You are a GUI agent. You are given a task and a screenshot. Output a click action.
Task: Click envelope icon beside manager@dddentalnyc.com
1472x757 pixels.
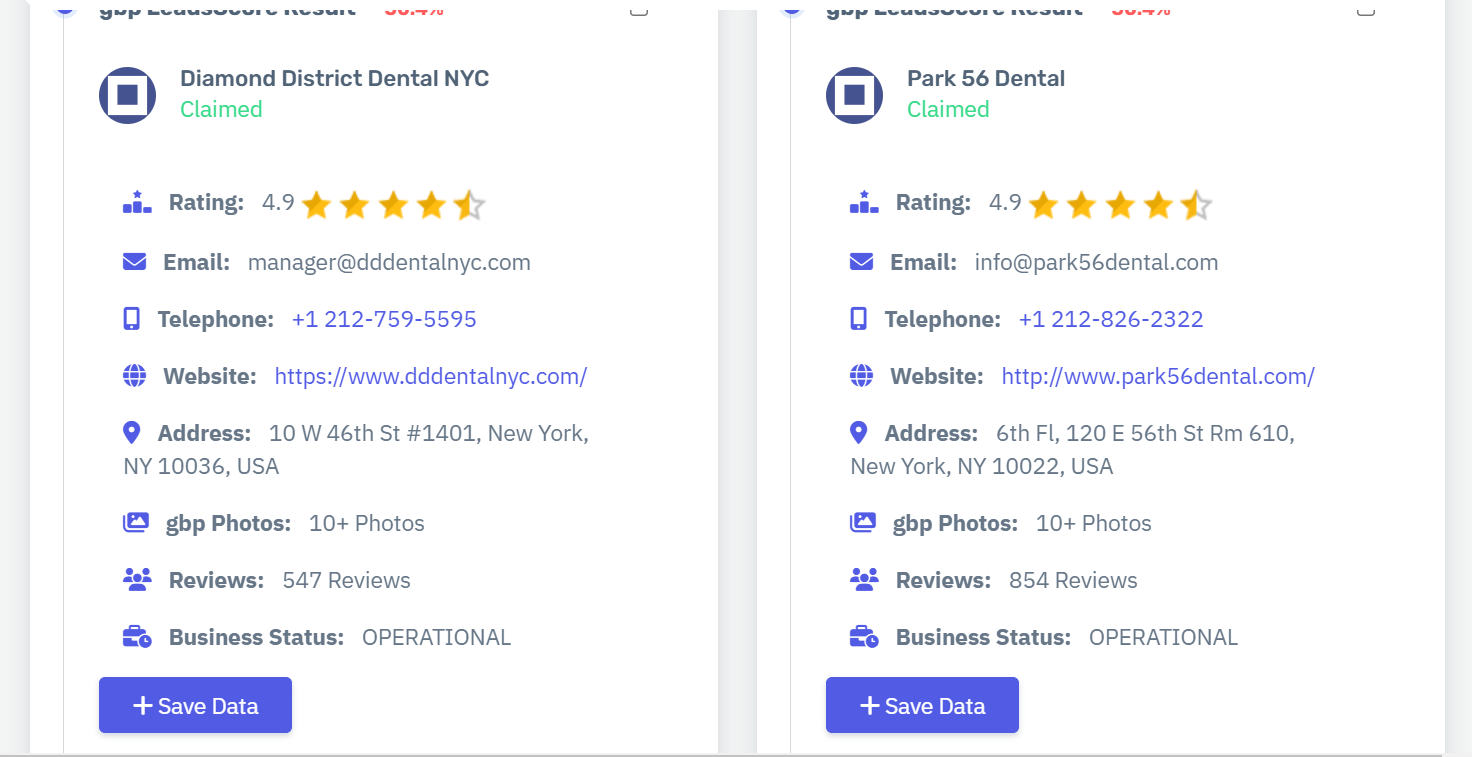click(x=134, y=262)
